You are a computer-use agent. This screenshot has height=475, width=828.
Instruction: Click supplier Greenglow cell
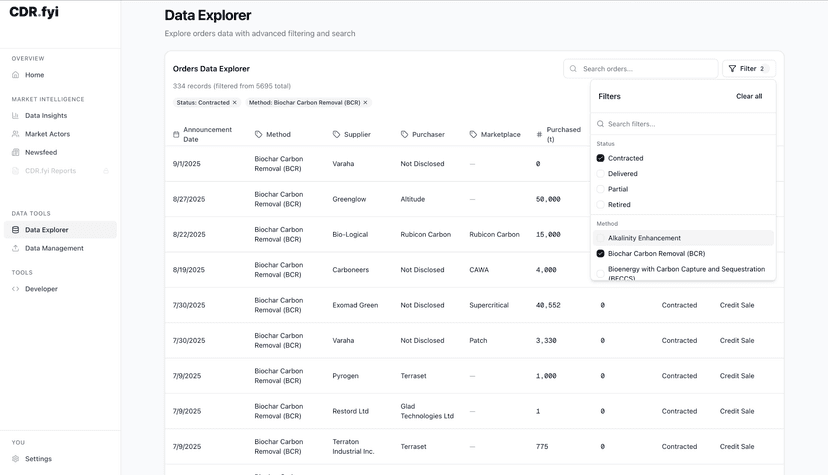pos(349,200)
